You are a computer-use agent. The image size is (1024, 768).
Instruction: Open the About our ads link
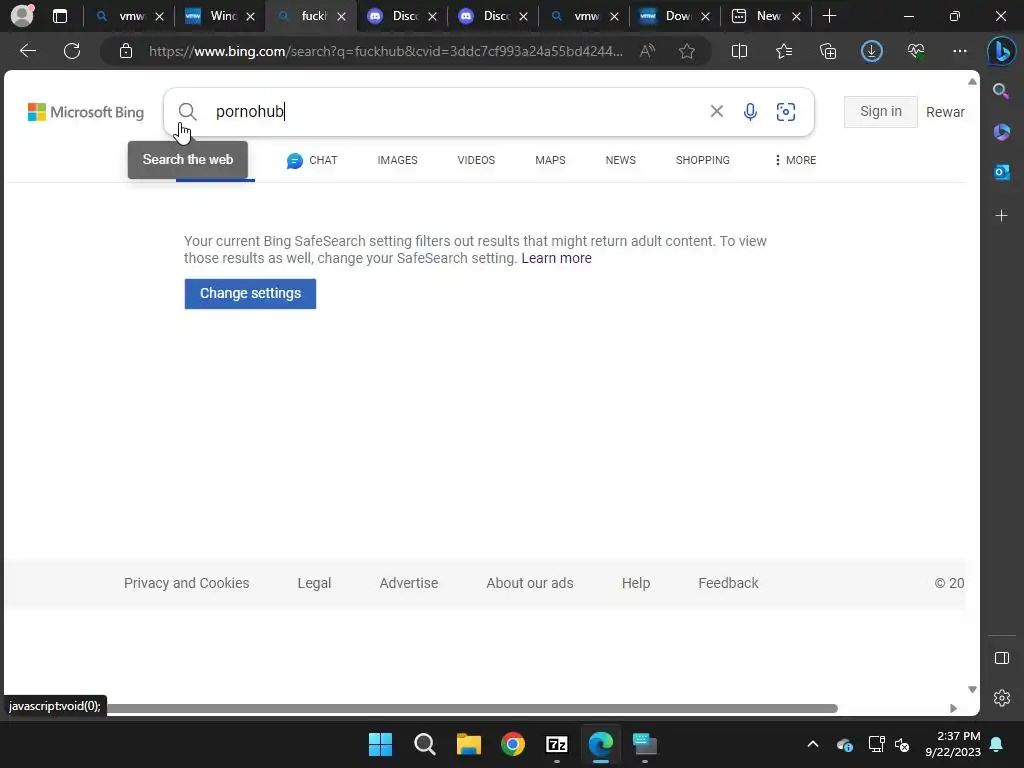(x=530, y=583)
